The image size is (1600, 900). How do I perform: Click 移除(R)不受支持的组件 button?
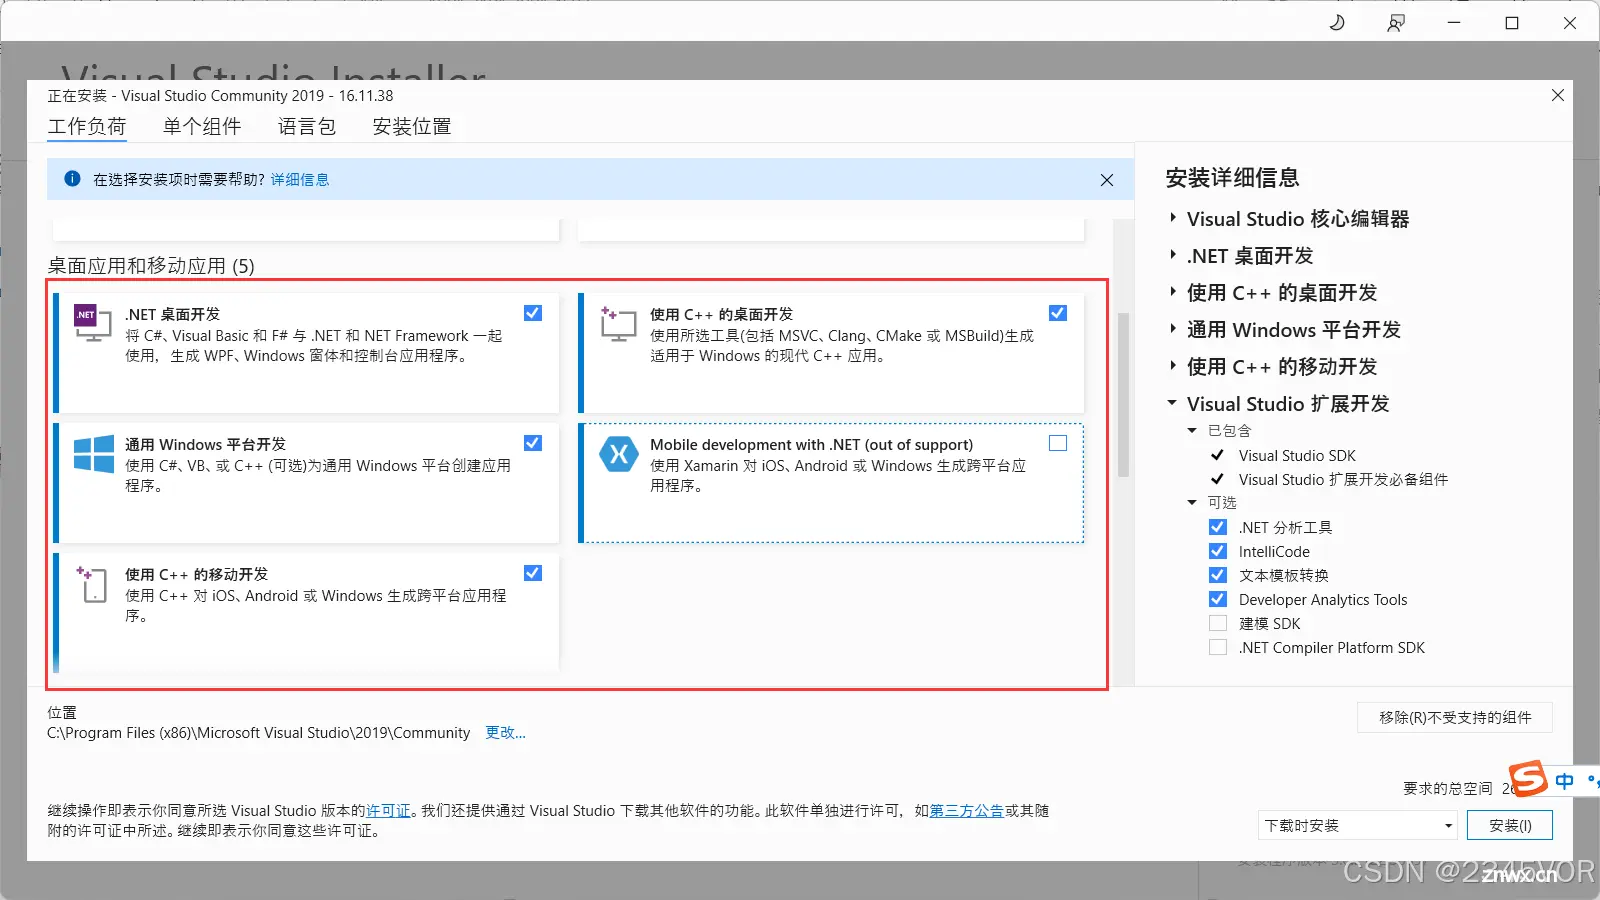(x=1455, y=717)
